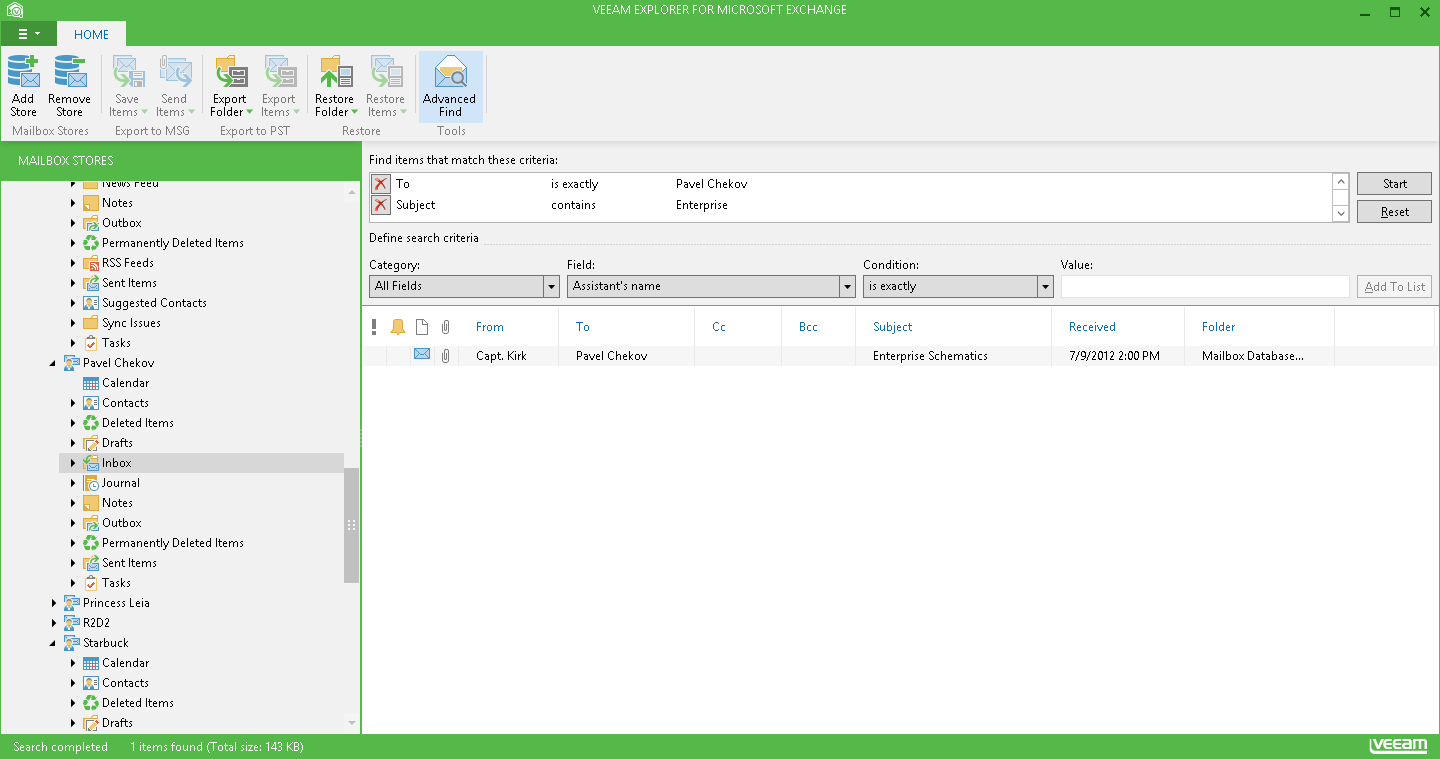The height and width of the screenshot is (759, 1440).
Task: Sort results by the Folder column header
Action: tap(1218, 327)
